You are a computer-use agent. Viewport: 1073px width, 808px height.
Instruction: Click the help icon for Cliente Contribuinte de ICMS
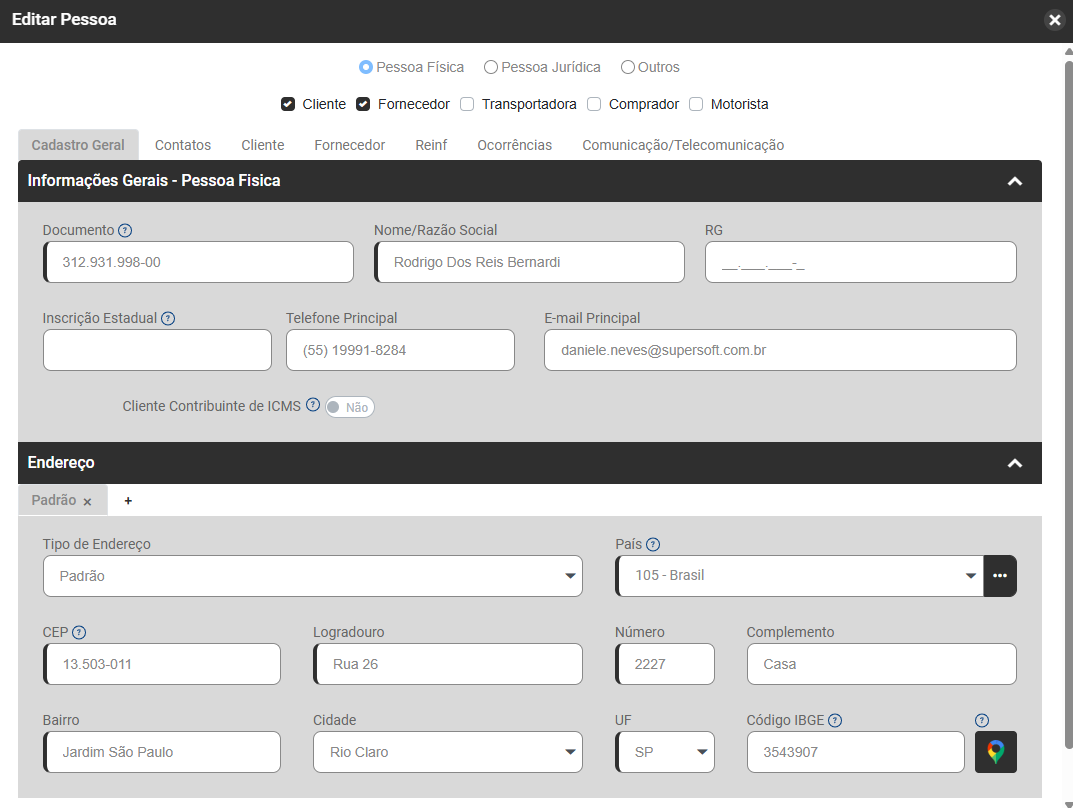313,405
